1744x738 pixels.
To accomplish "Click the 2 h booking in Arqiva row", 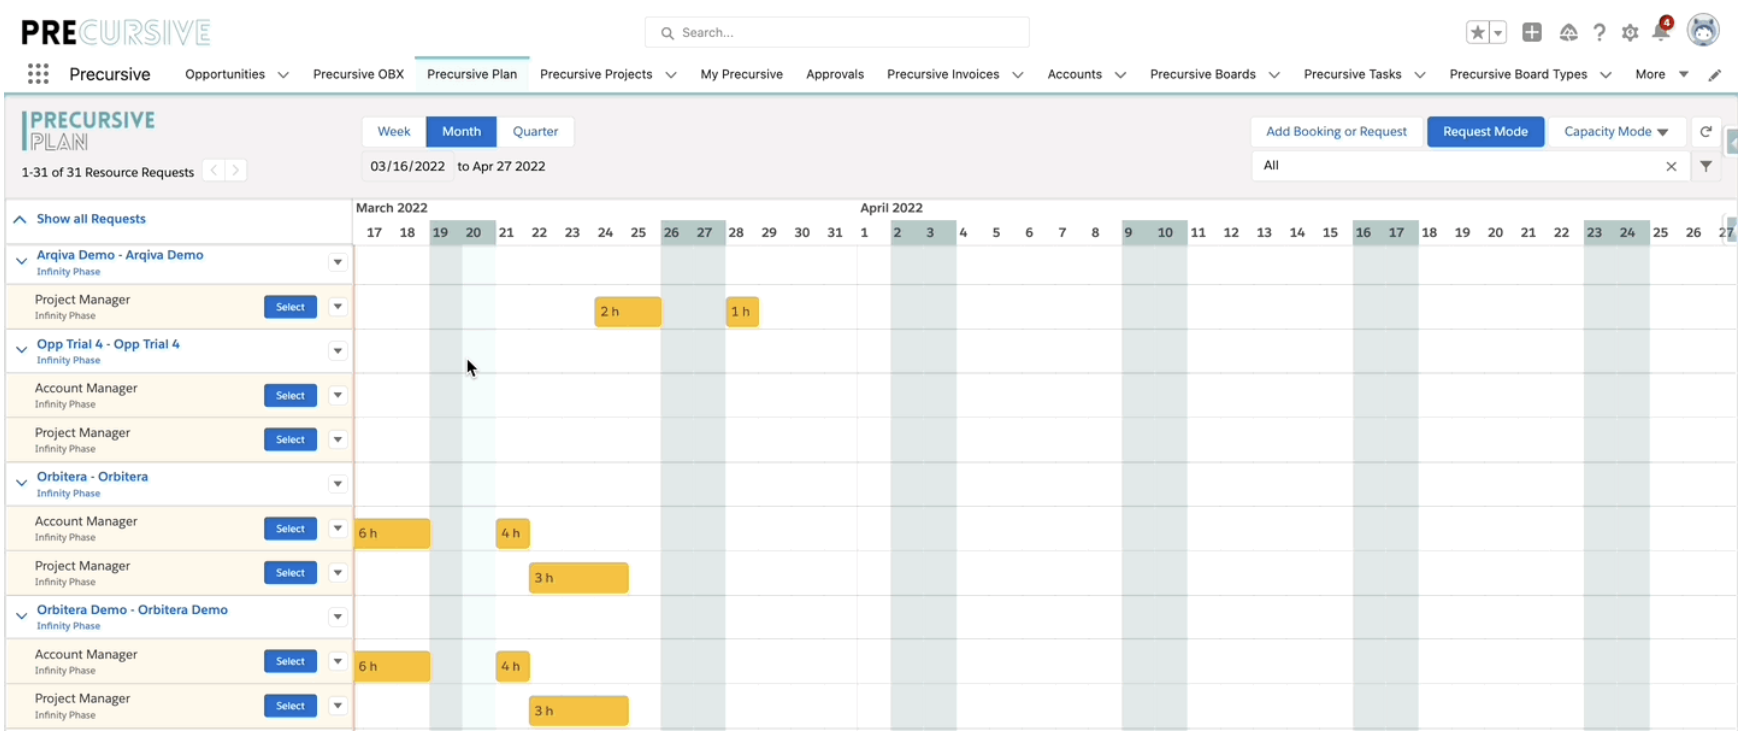I will point(627,312).
